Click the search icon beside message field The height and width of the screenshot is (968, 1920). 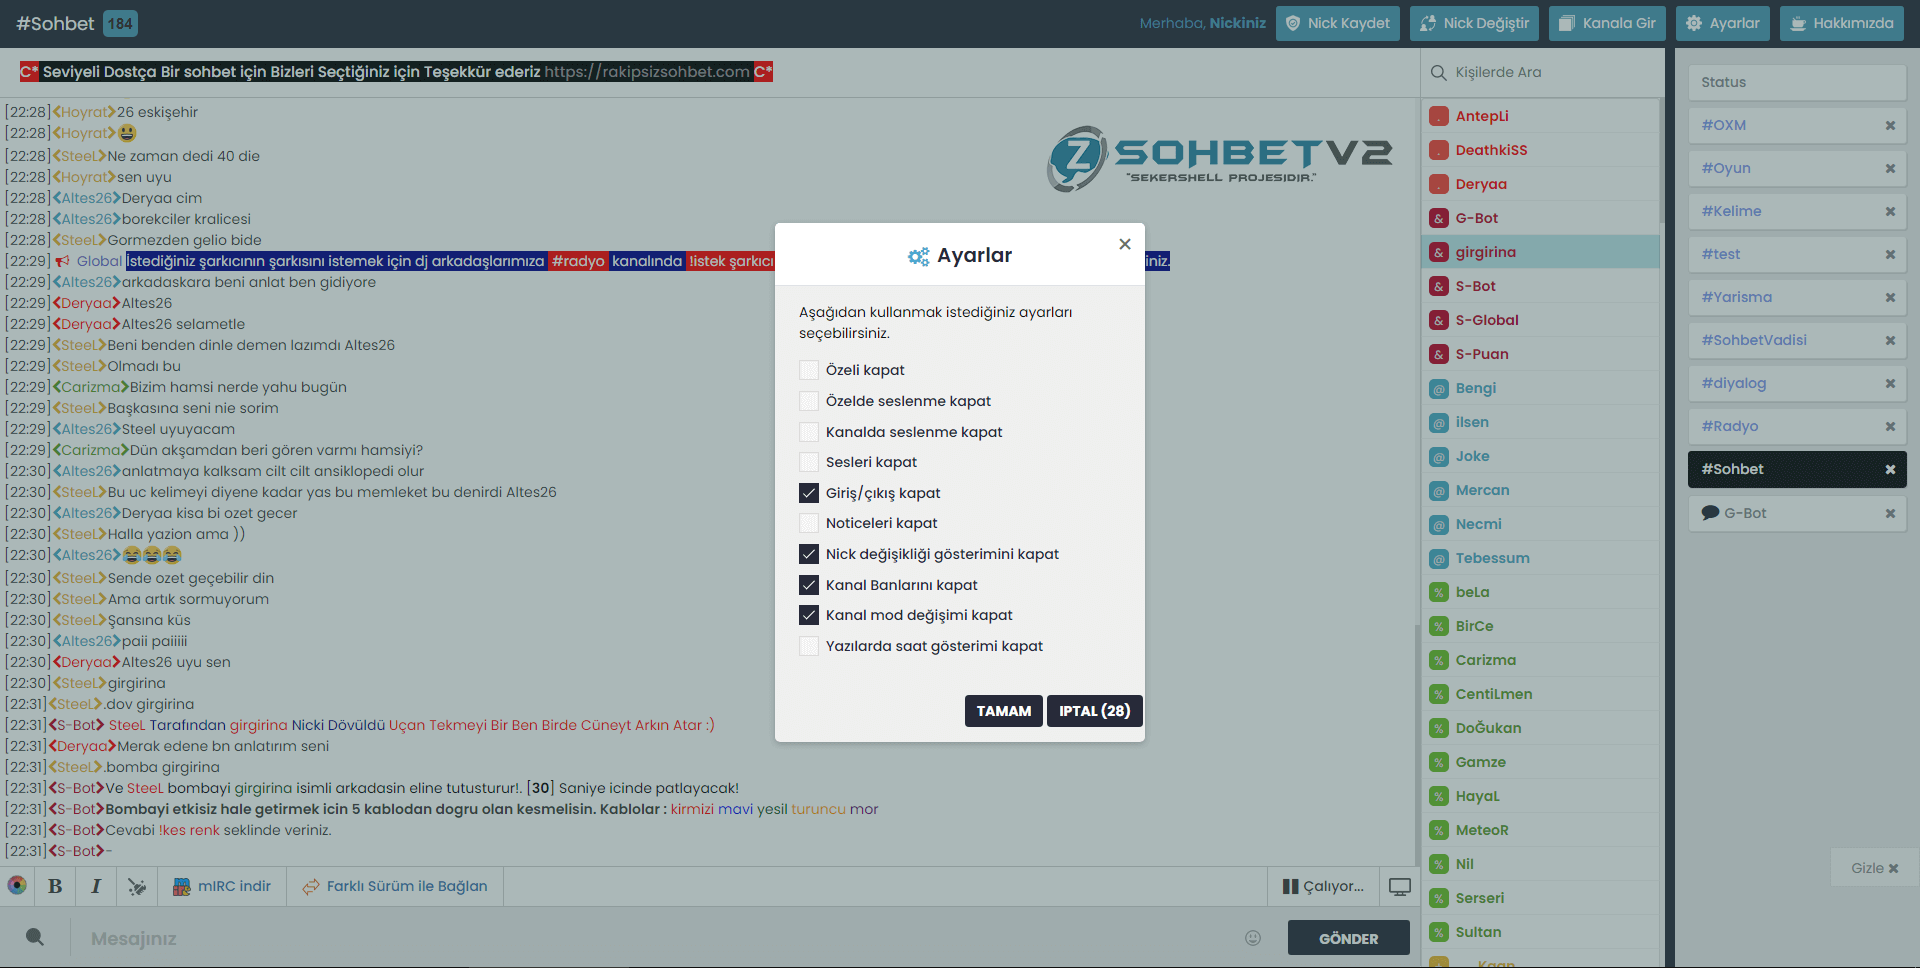pyautogui.click(x=35, y=937)
